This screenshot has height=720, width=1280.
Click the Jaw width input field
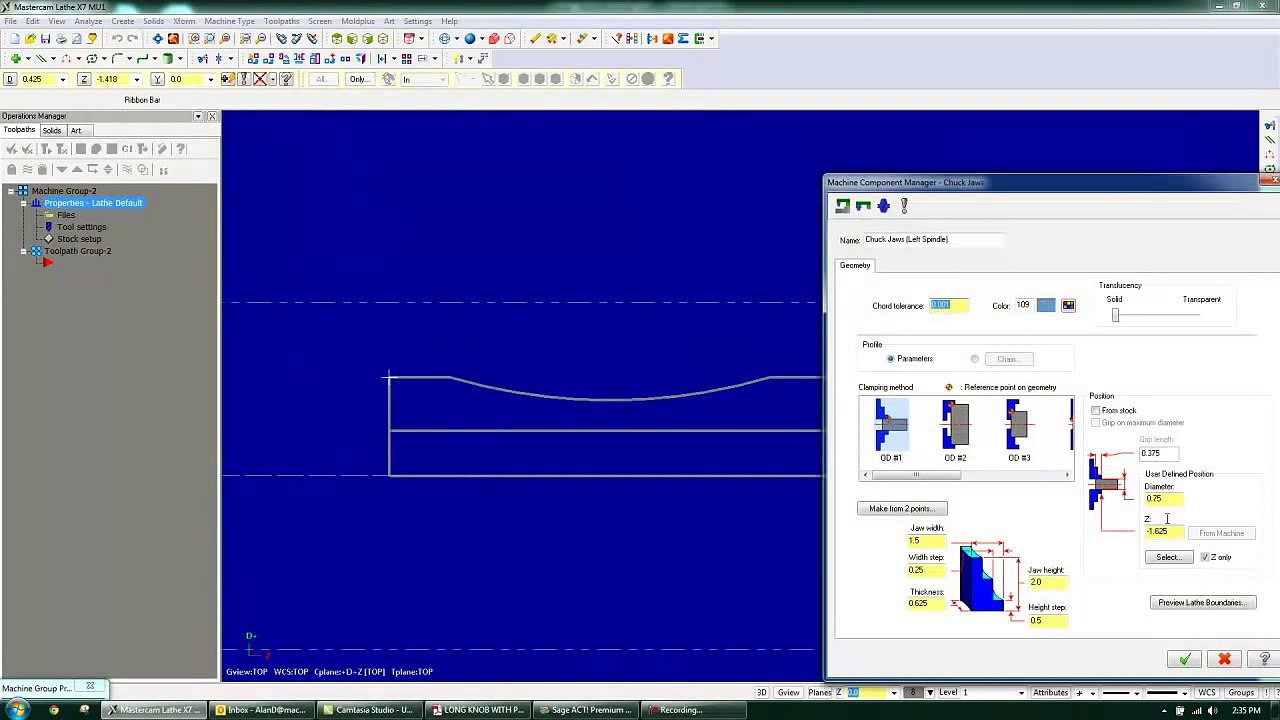pos(926,541)
